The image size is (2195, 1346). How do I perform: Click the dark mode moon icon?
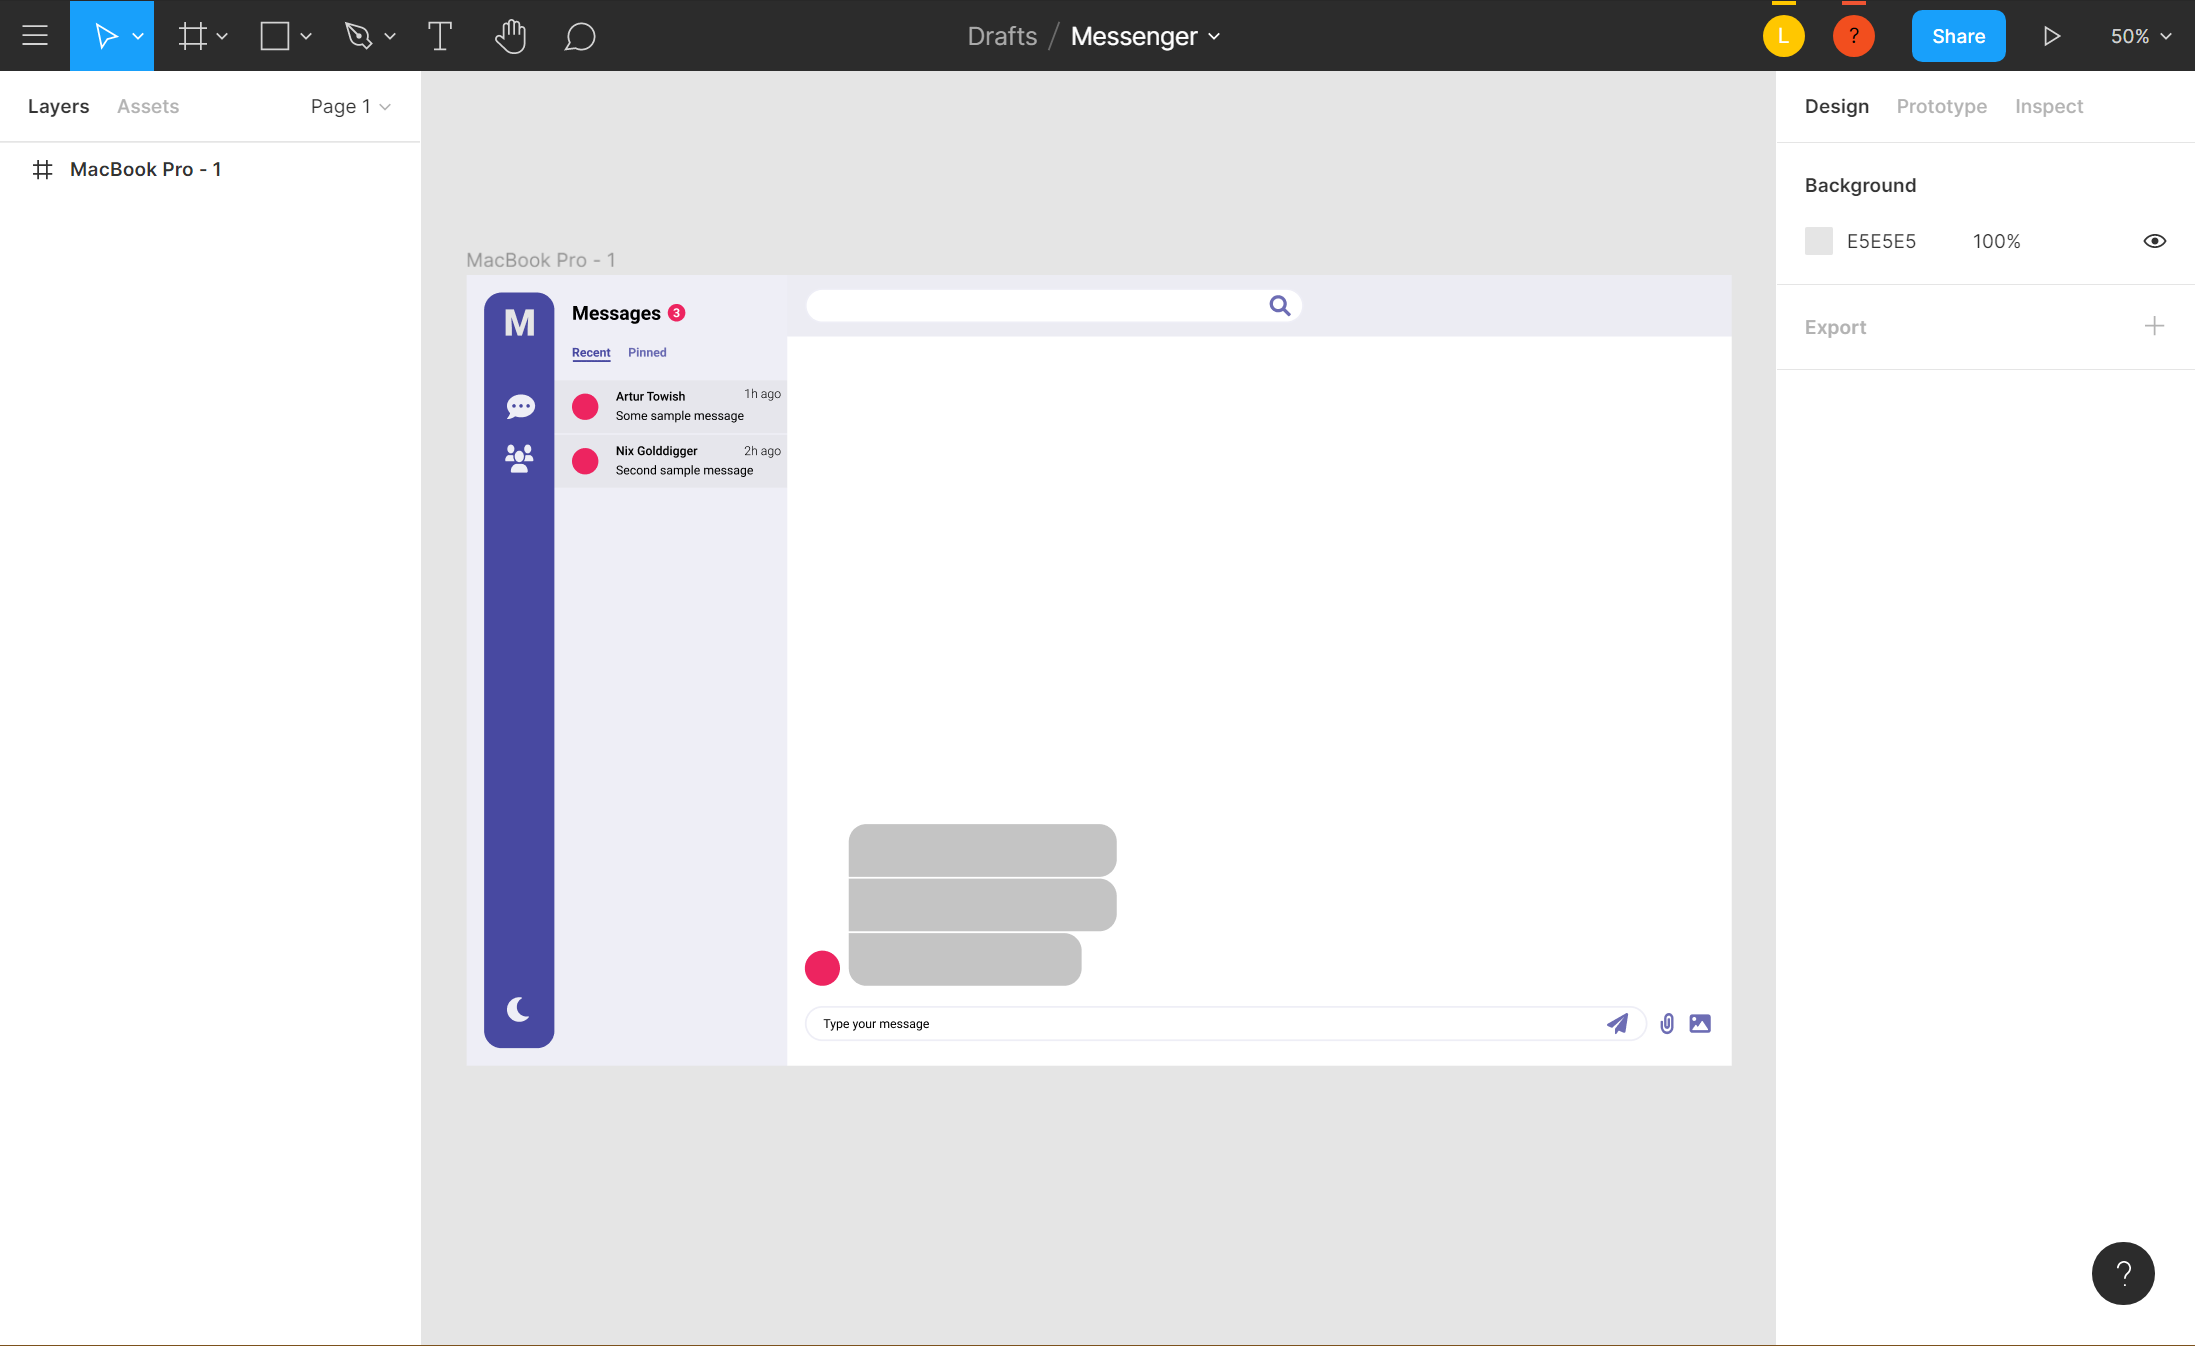518,1009
